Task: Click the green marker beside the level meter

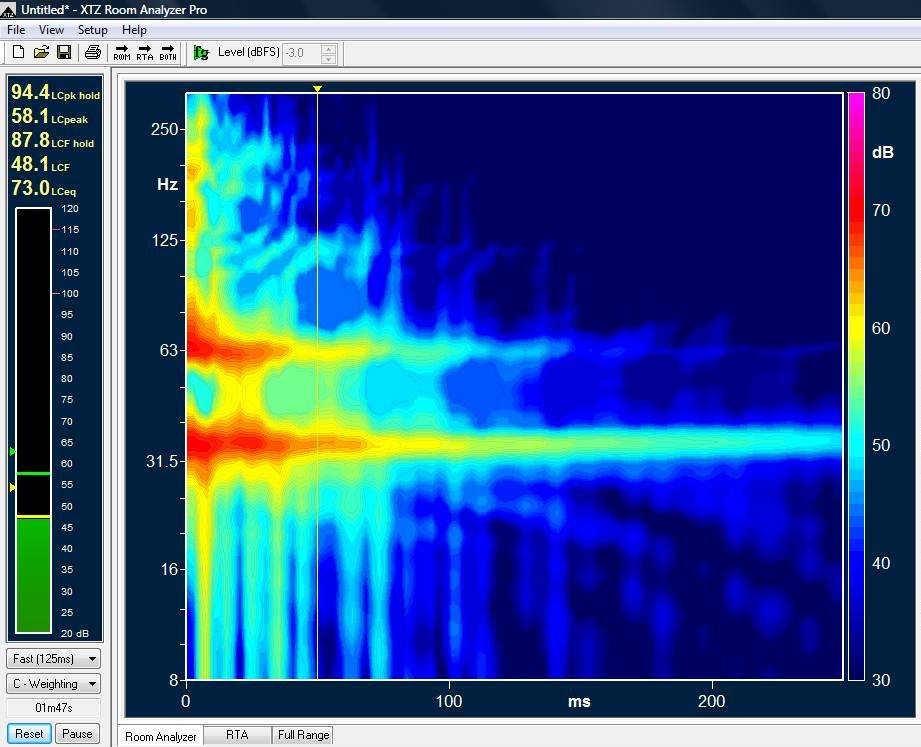Action: [x=12, y=452]
